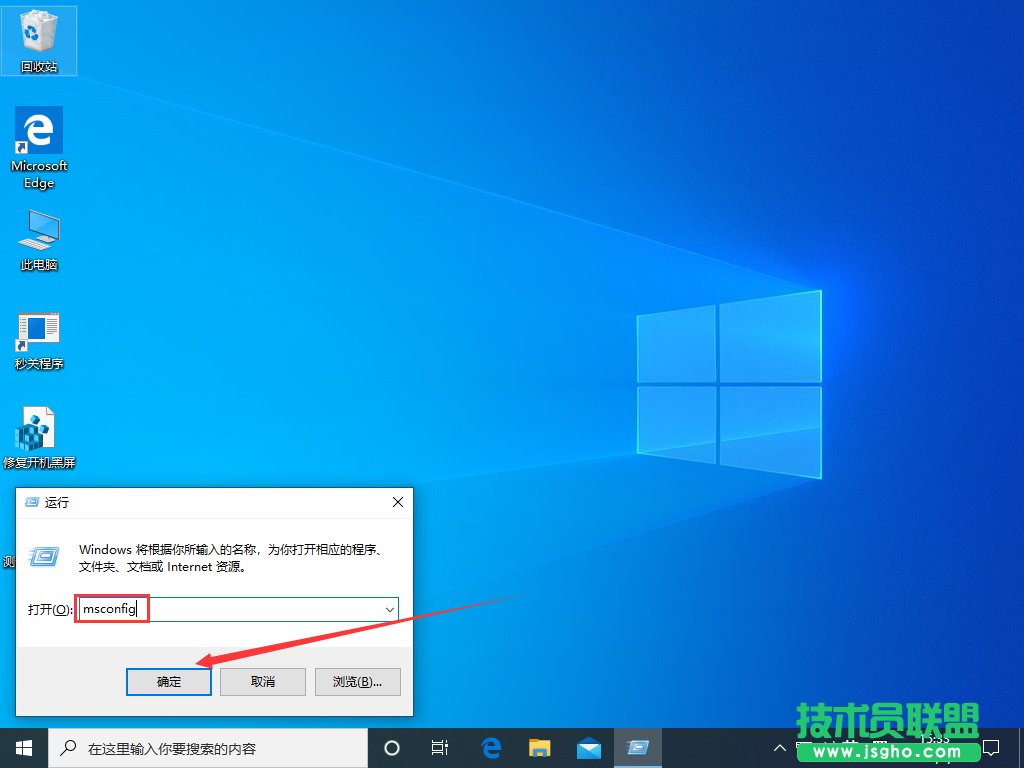The image size is (1024, 768).
Task: Open File Explorer from the taskbar
Action: 539,747
